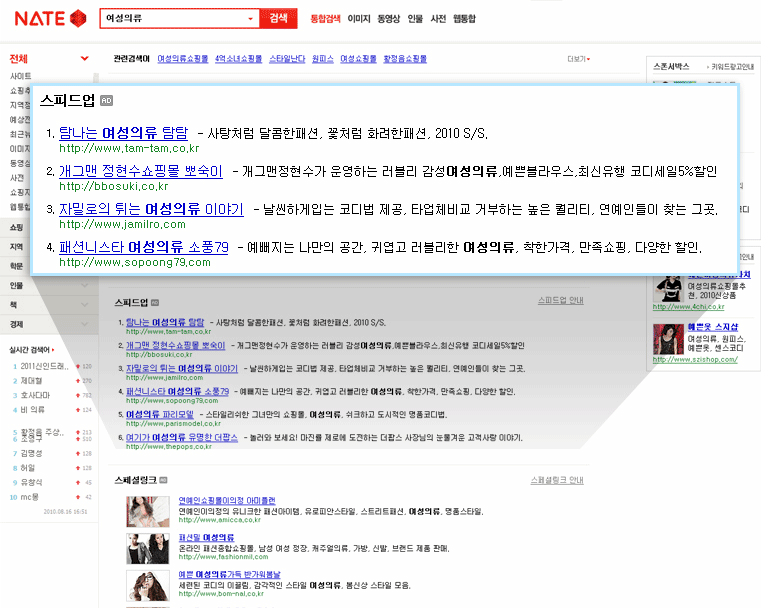Open the search box history dropdown arrow

click(250, 19)
